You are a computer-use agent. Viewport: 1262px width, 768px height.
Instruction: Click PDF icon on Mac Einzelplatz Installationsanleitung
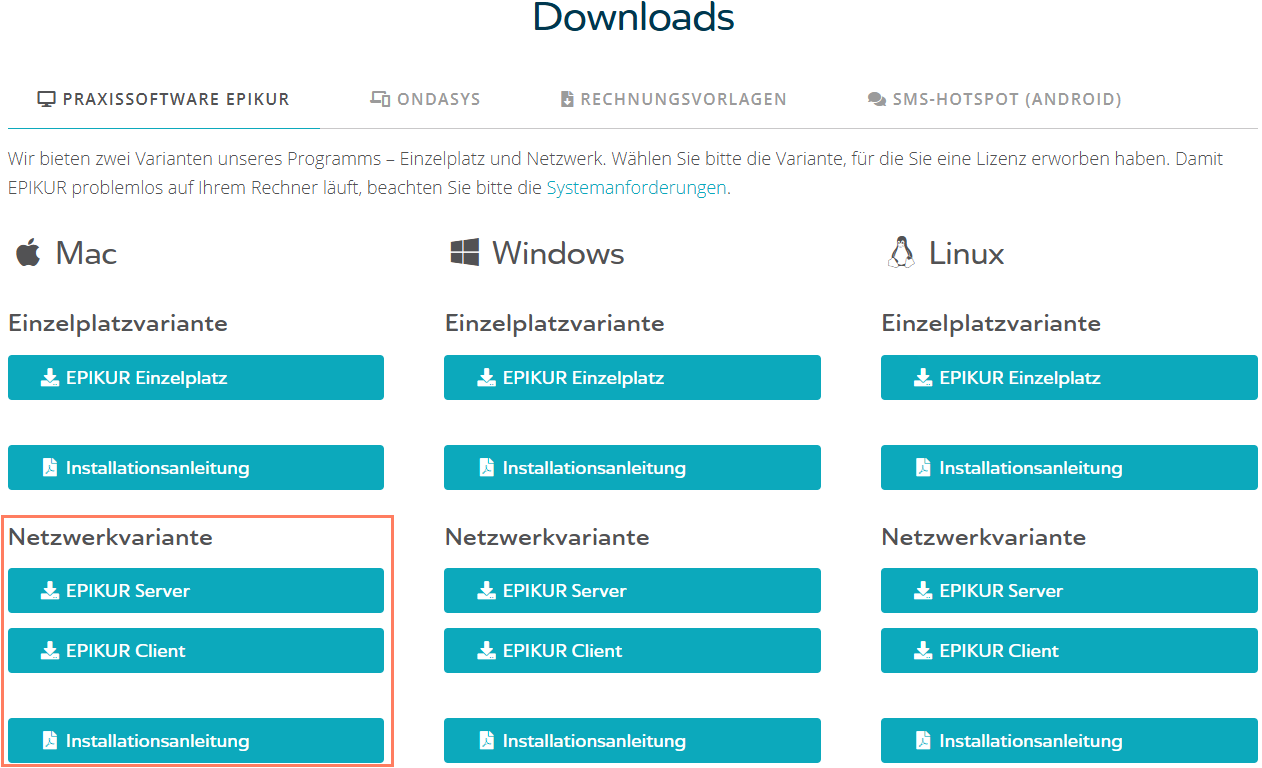(x=50, y=468)
